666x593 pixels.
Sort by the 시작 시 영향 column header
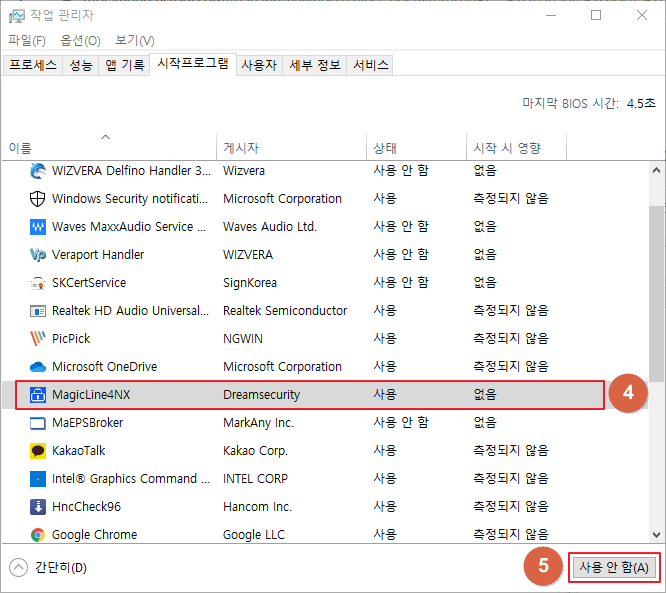(x=516, y=147)
